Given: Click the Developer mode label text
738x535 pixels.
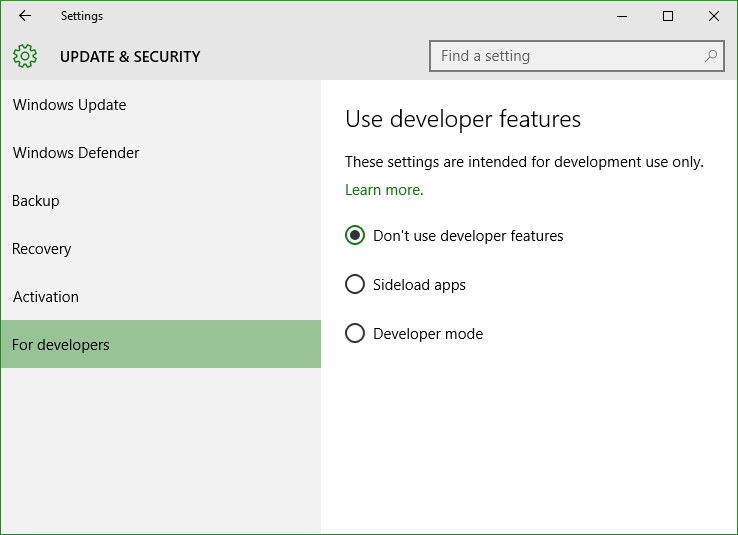Looking at the screenshot, I should 428,334.
